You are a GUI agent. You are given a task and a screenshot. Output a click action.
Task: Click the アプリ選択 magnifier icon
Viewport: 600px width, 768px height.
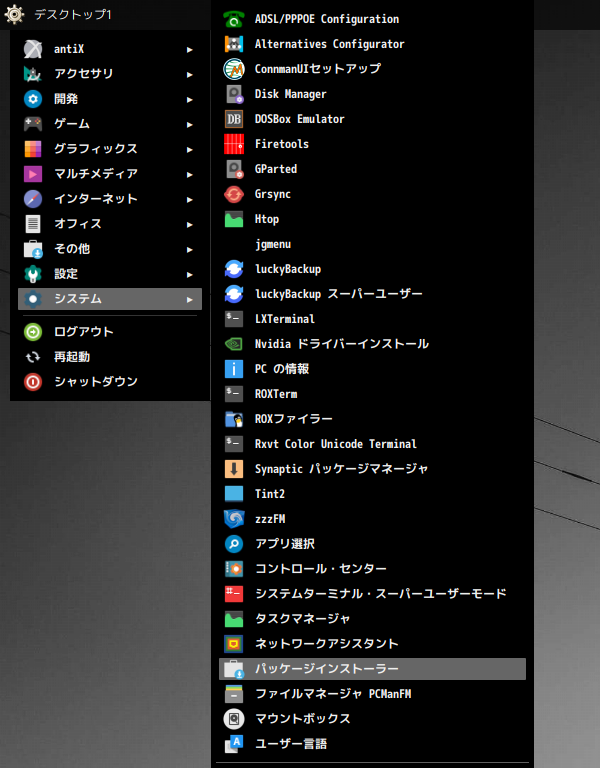click(x=234, y=544)
